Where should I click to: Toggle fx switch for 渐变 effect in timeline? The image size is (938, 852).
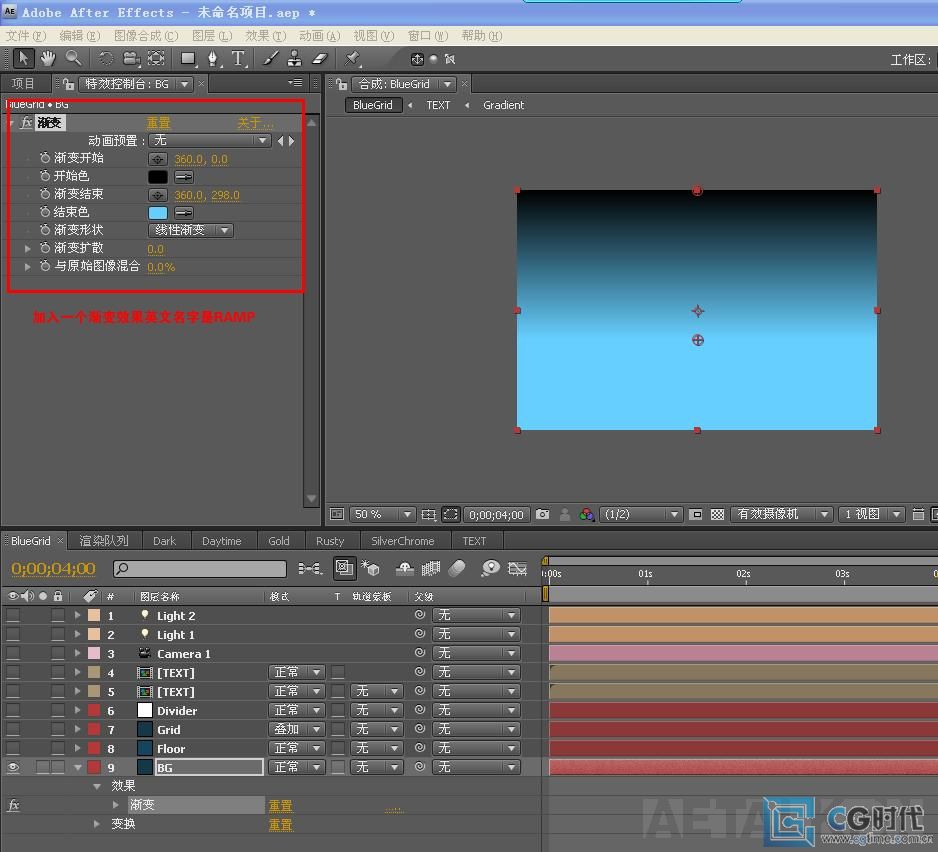pyautogui.click(x=13, y=805)
